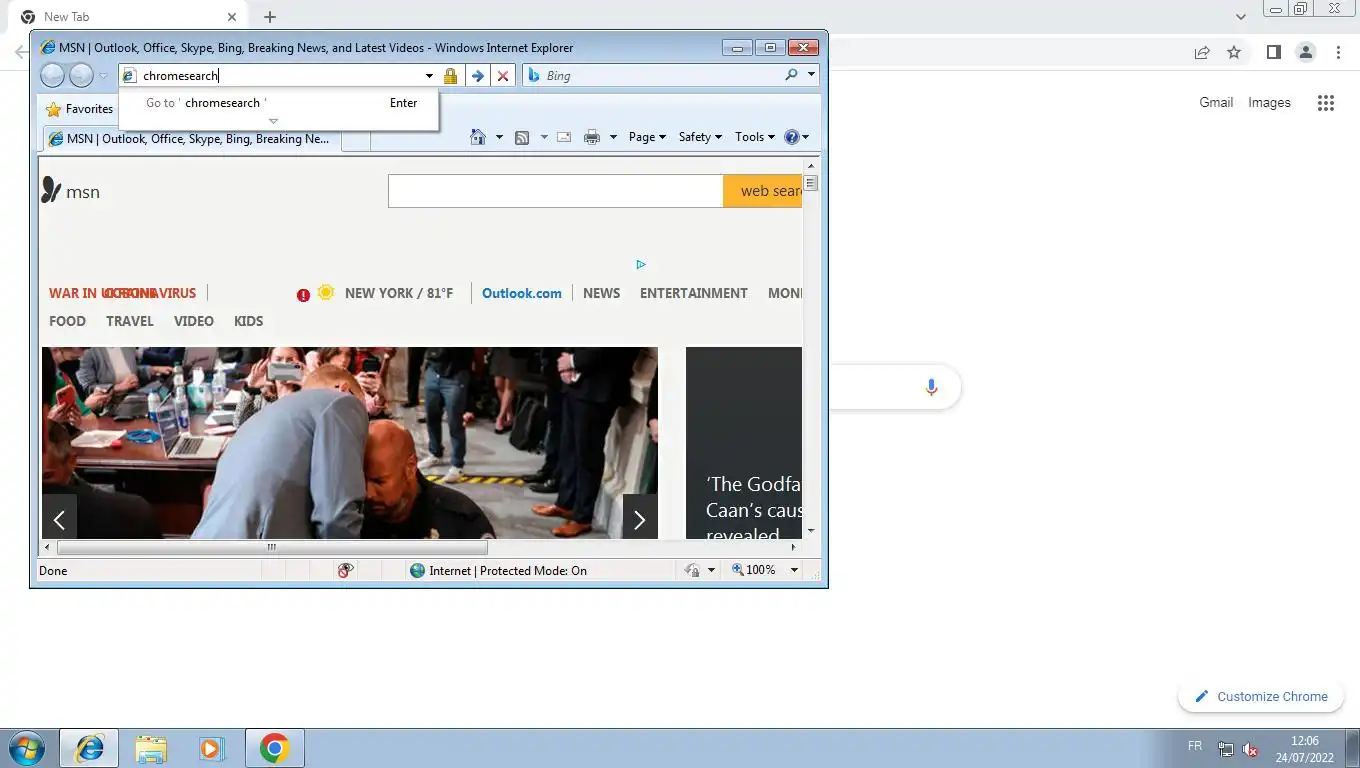The height and width of the screenshot is (768, 1360).
Task: Click the Home icon in IE command bar
Action: click(x=478, y=137)
